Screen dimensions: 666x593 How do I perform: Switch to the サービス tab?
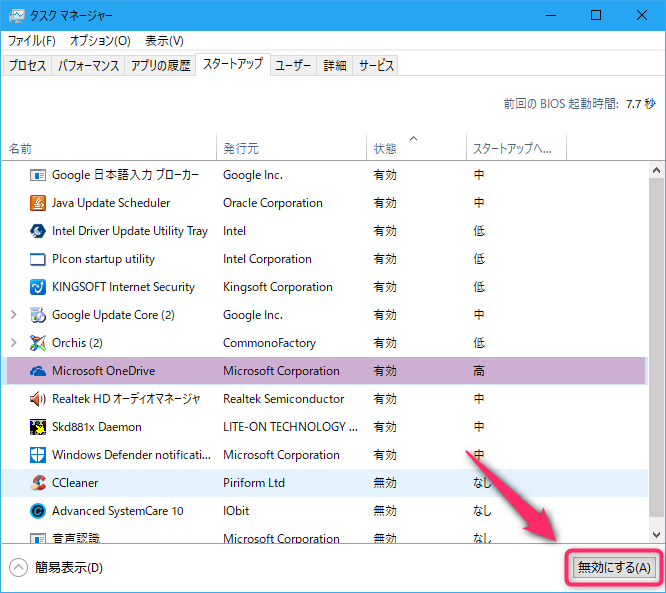[376, 65]
